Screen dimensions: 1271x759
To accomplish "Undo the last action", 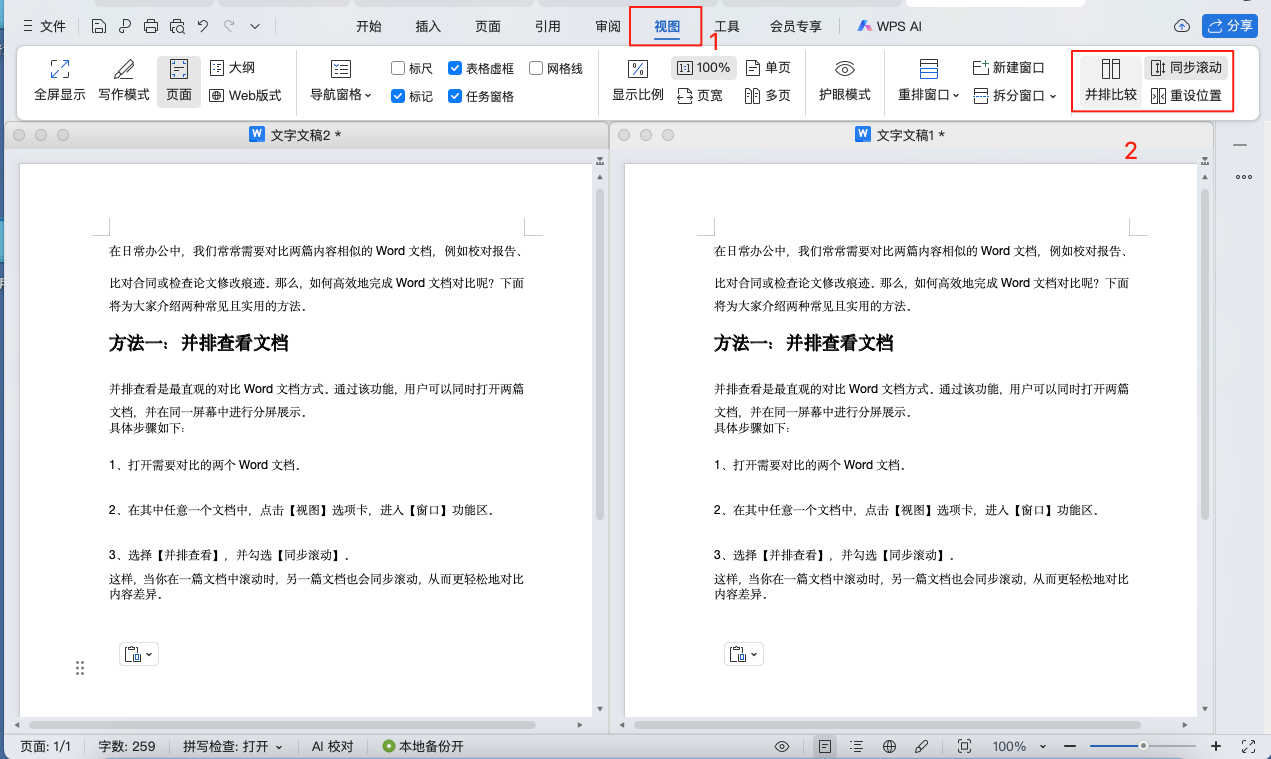I will click(203, 26).
